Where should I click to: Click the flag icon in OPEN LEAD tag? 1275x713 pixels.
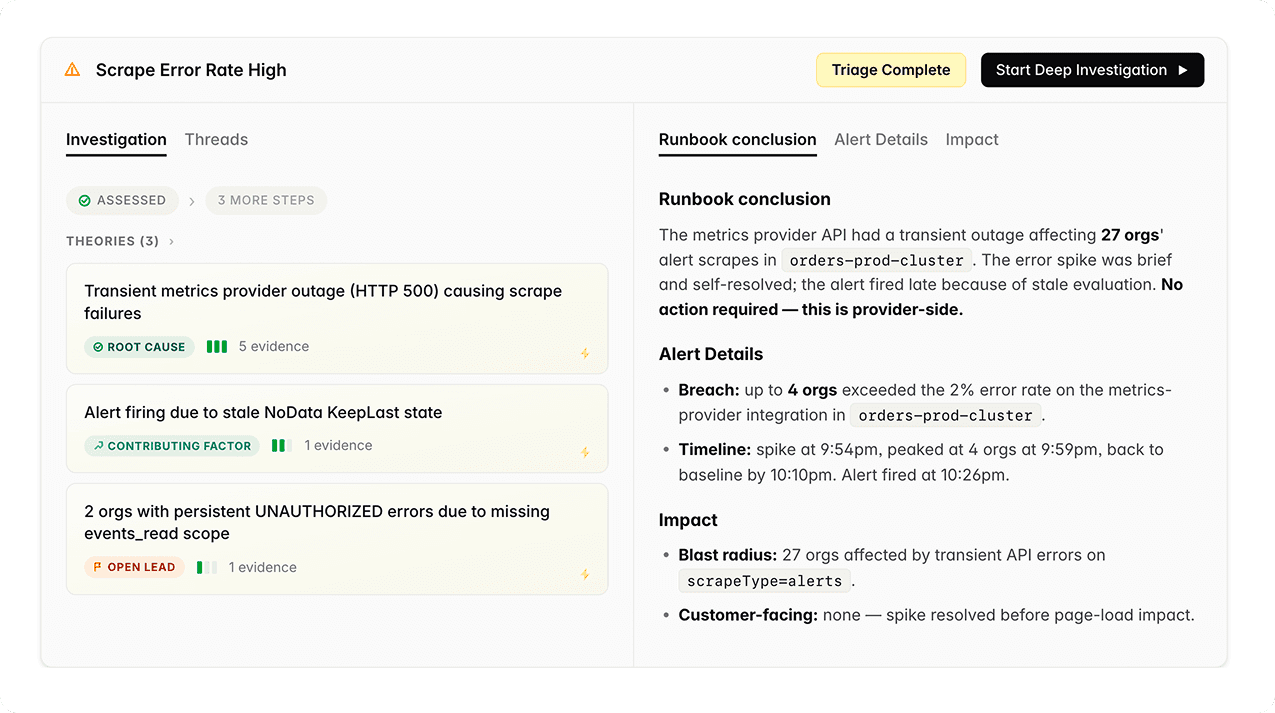pos(98,567)
